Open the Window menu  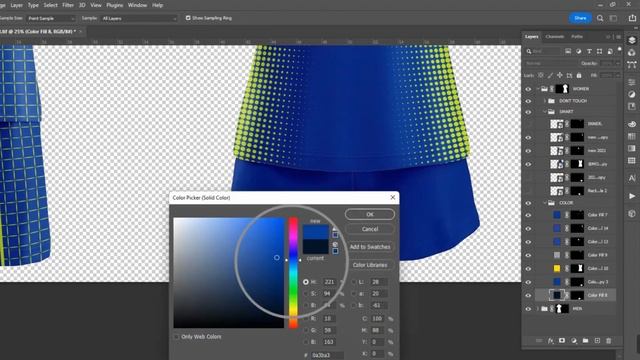[137, 5]
